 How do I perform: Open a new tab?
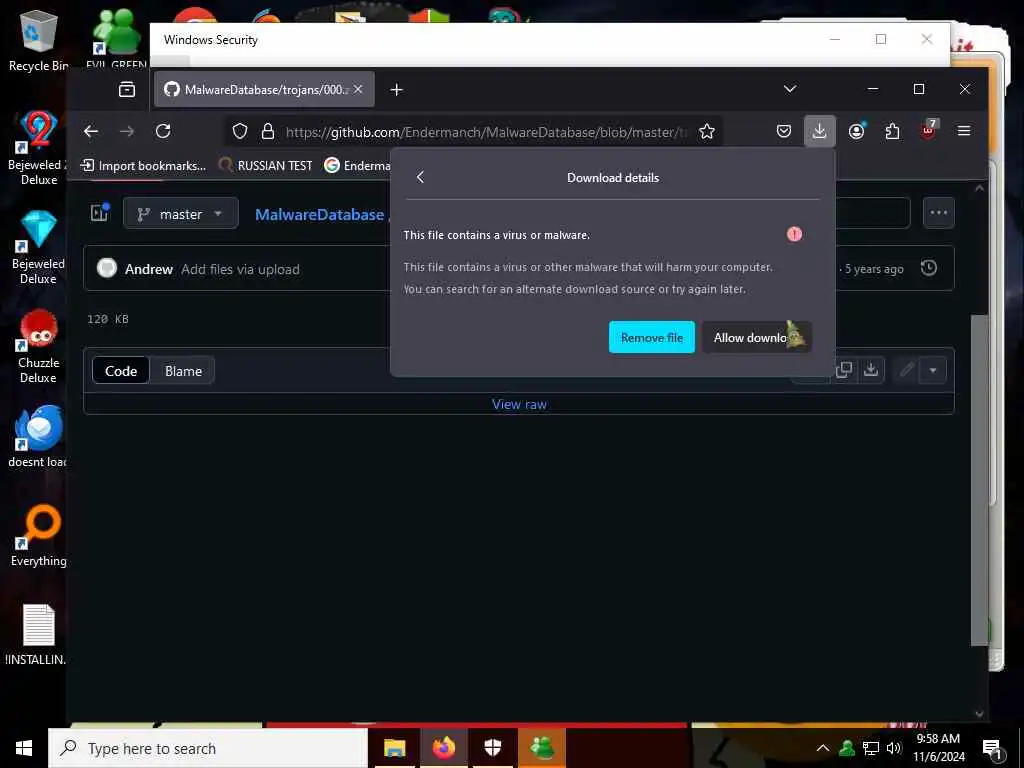coord(396,89)
